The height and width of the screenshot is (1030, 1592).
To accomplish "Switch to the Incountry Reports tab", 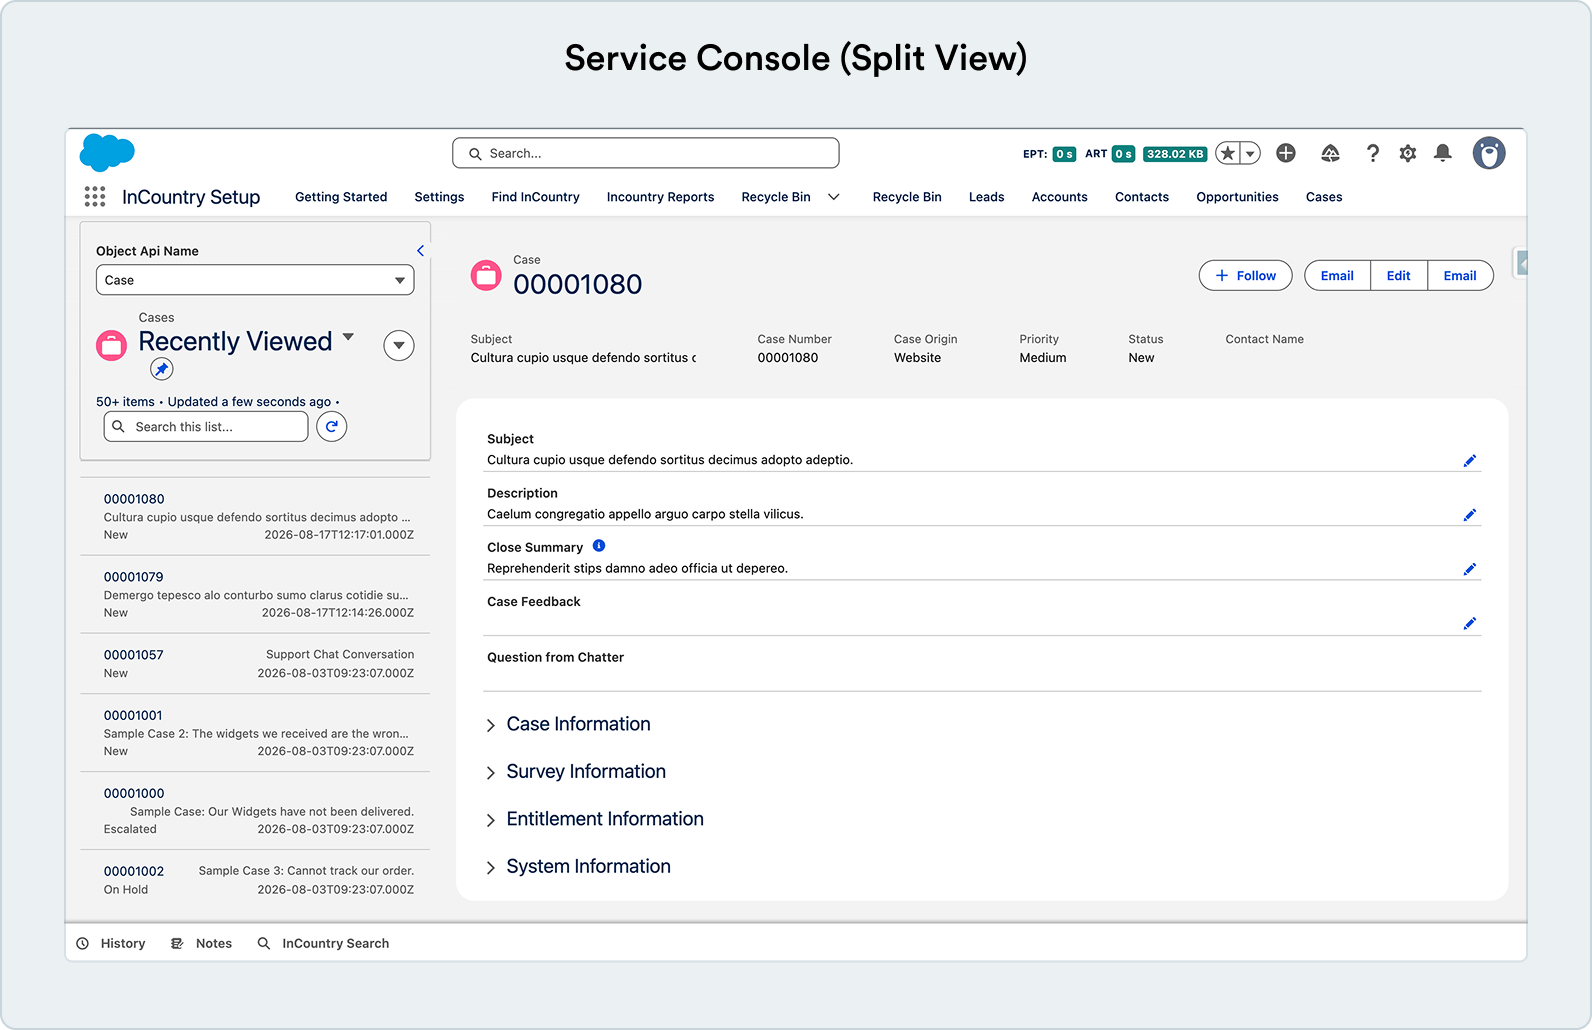I will pos(660,197).
